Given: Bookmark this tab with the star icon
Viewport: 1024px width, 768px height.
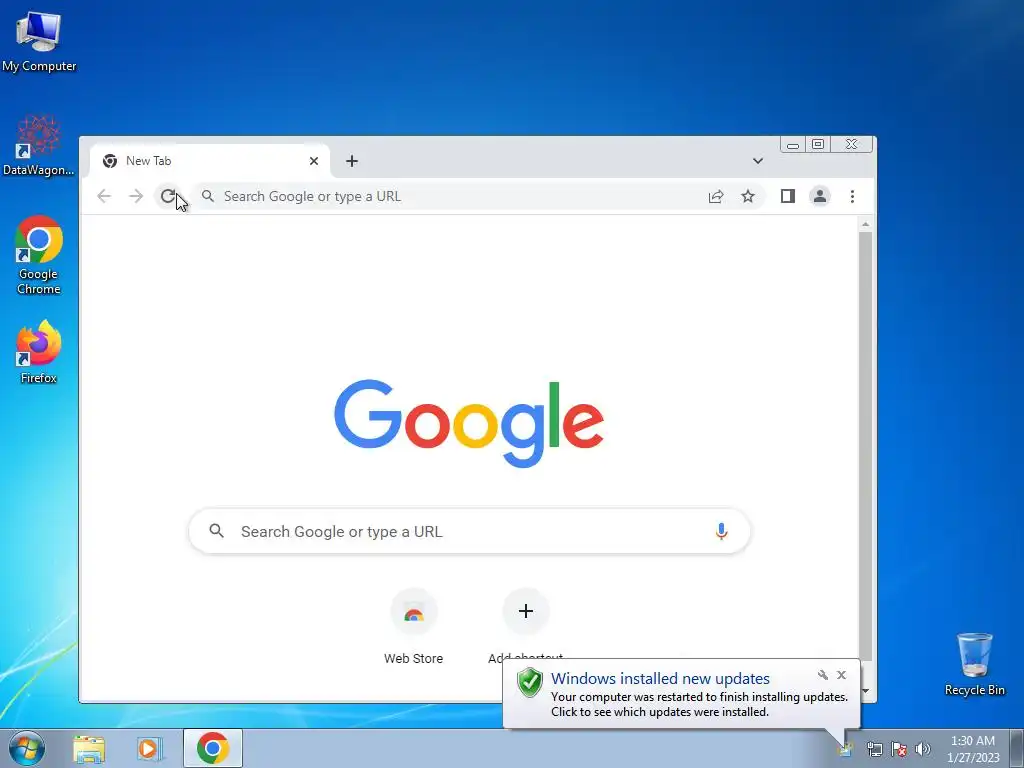Looking at the screenshot, I should [748, 196].
